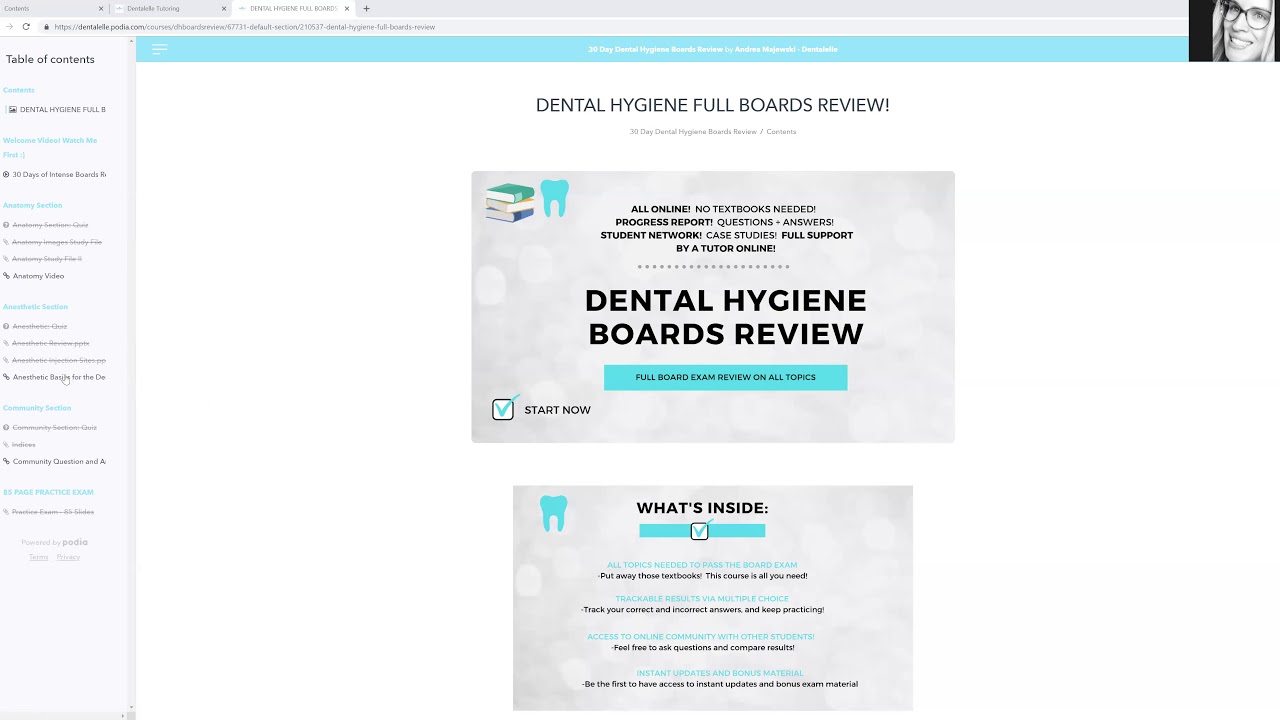Click the Anesthetic Section heading
The height and width of the screenshot is (720, 1280).
tap(35, 306)
